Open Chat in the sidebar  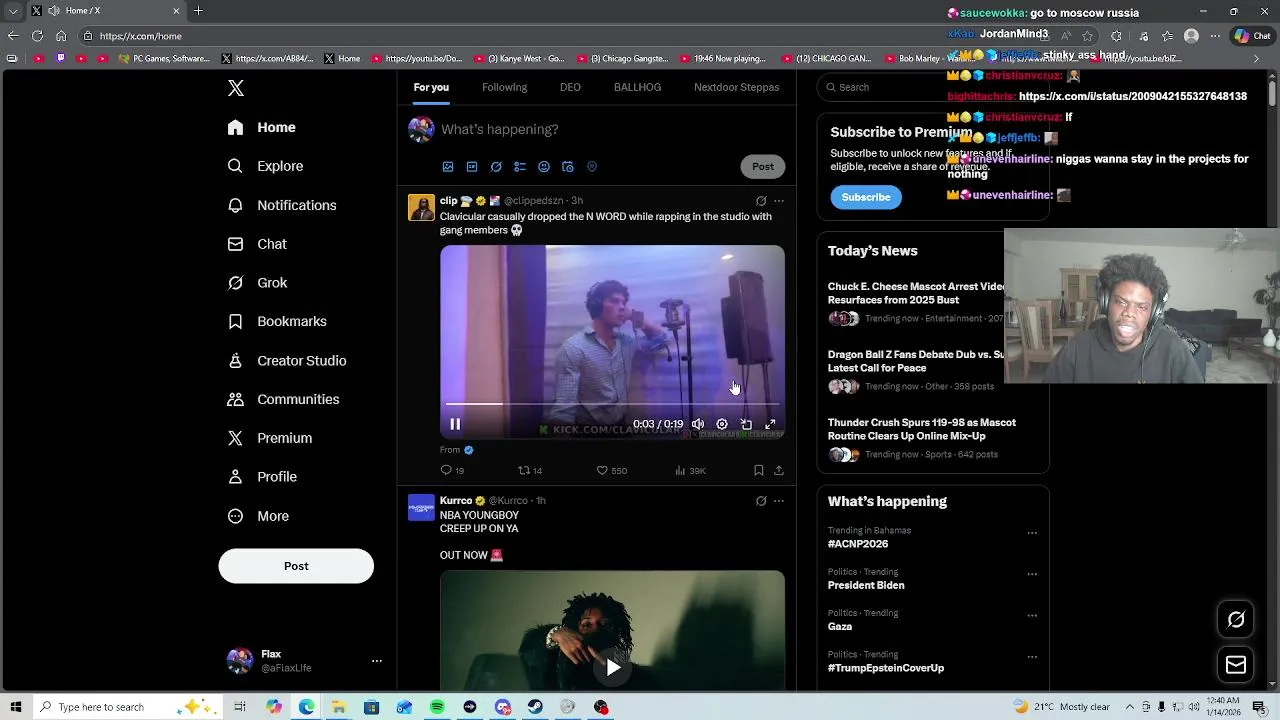pyautogui.click(x=257, y=244)
